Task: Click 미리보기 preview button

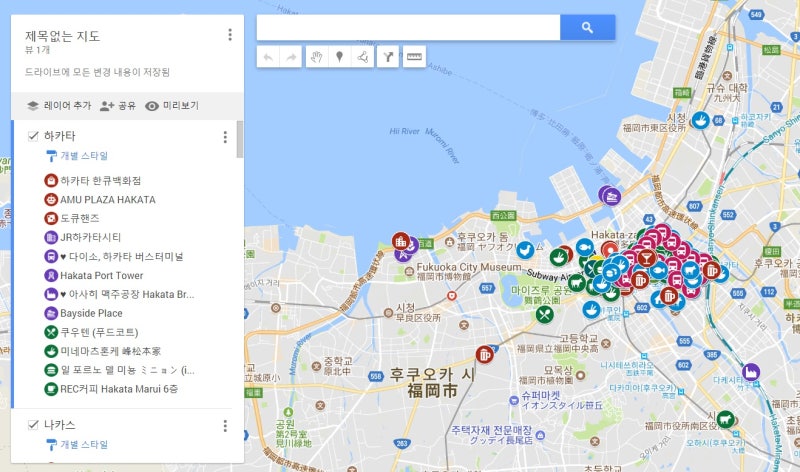Action: tap(172, 106)
